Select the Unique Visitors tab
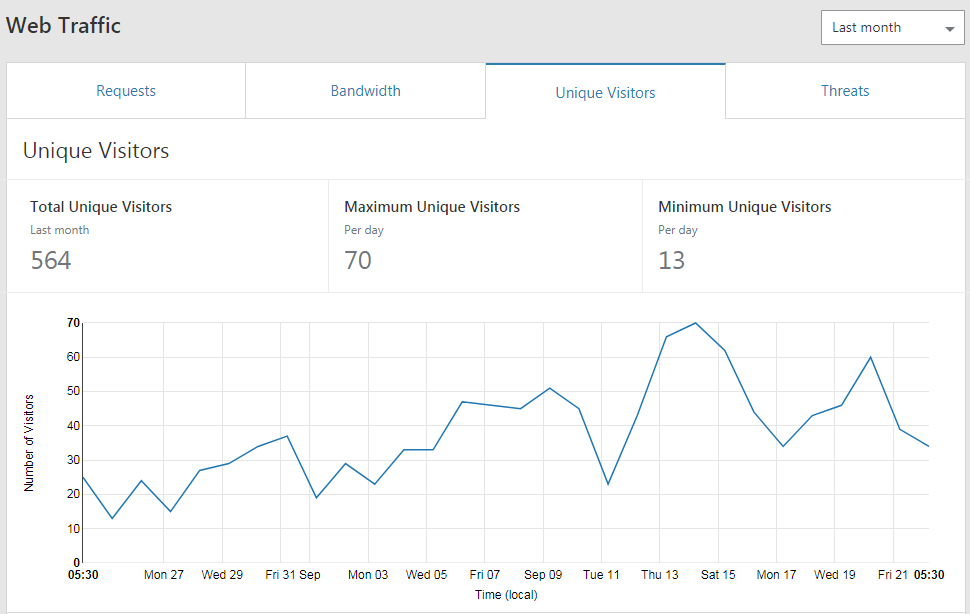The width and height of the screenshot is (970, 614). (x=605, y=93)
